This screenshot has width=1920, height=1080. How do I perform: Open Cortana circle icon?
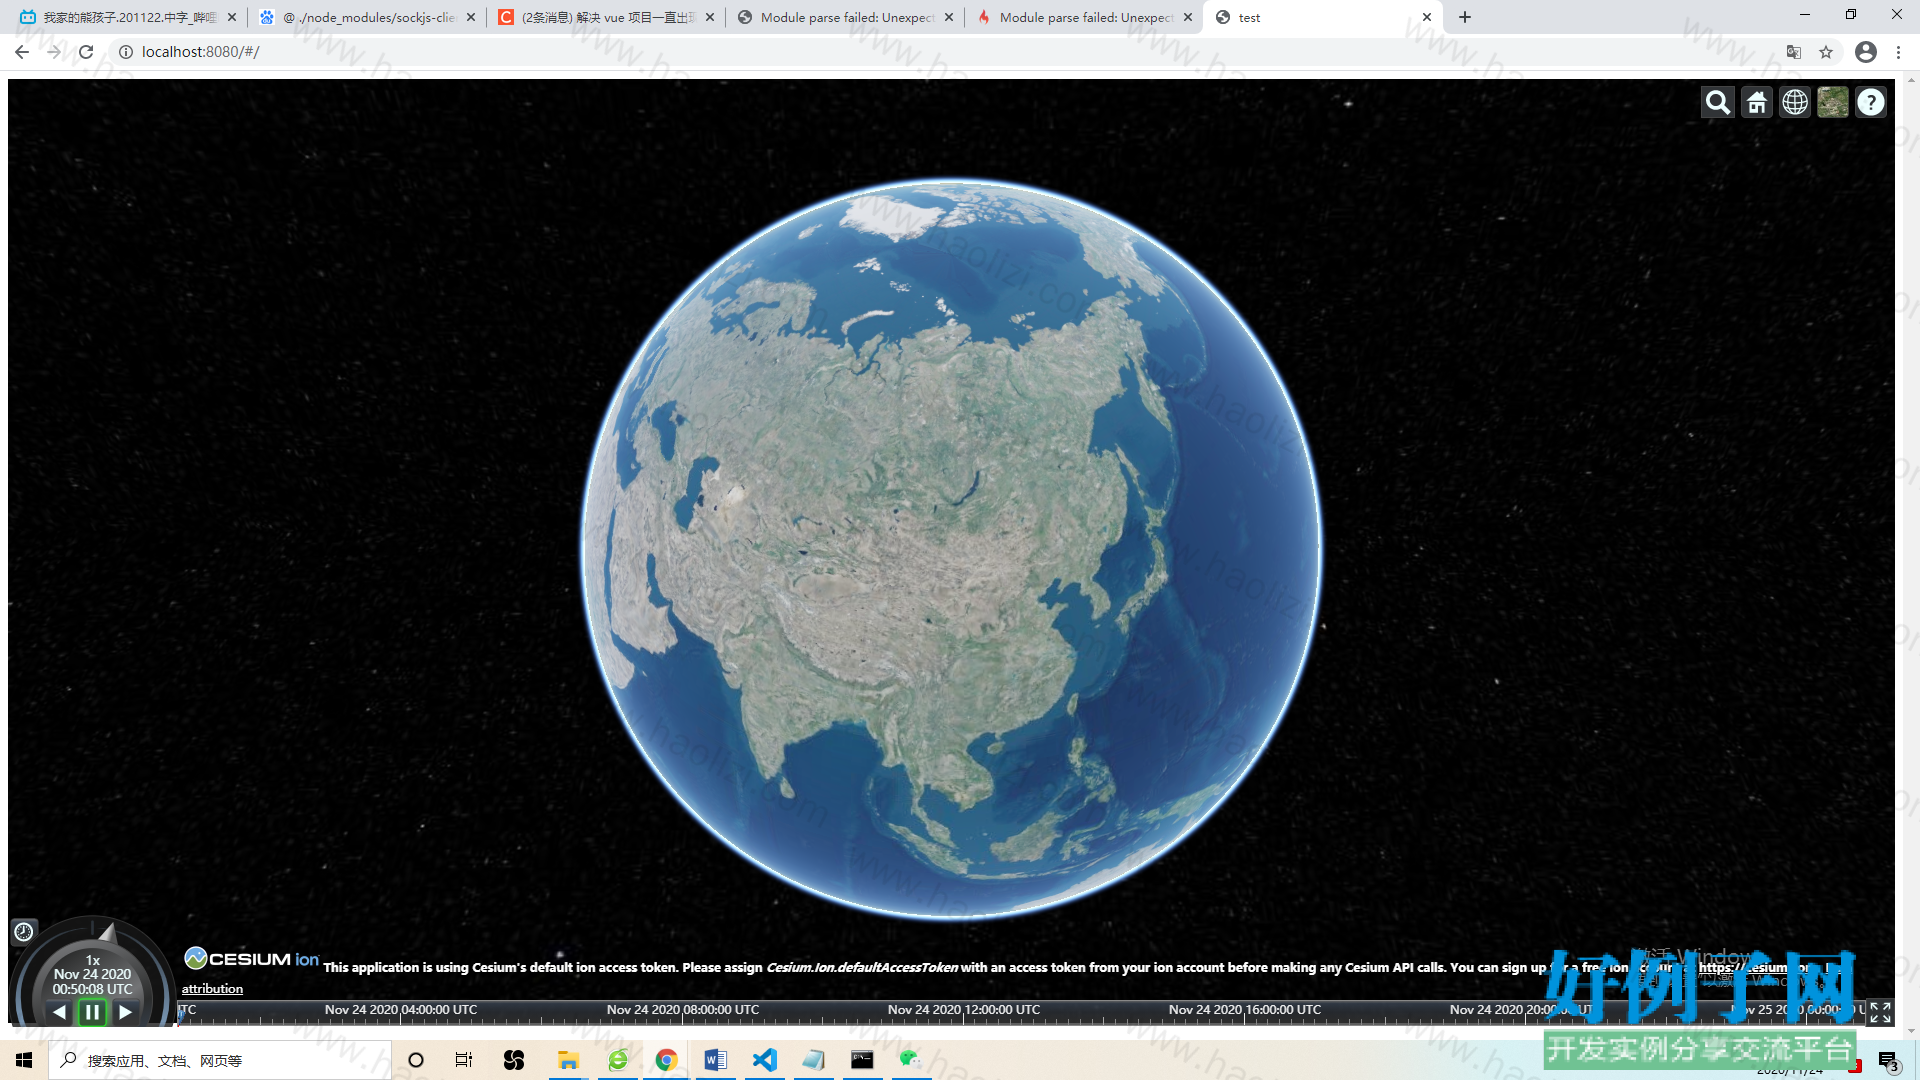point(416,1060)
